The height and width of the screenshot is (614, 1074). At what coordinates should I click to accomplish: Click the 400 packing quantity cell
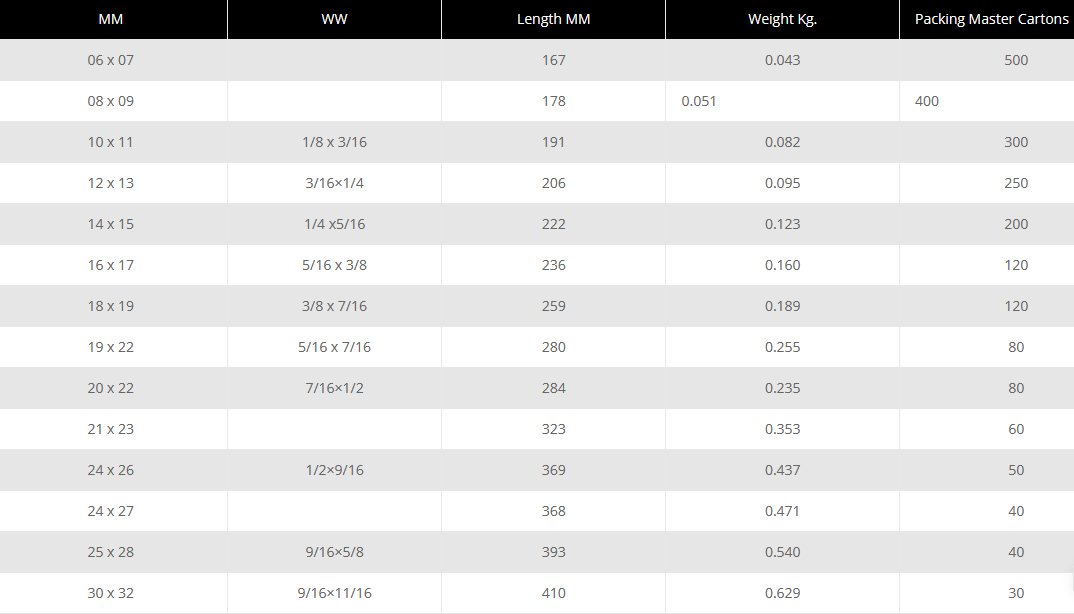pyautogui.click(x=927, y=101)
